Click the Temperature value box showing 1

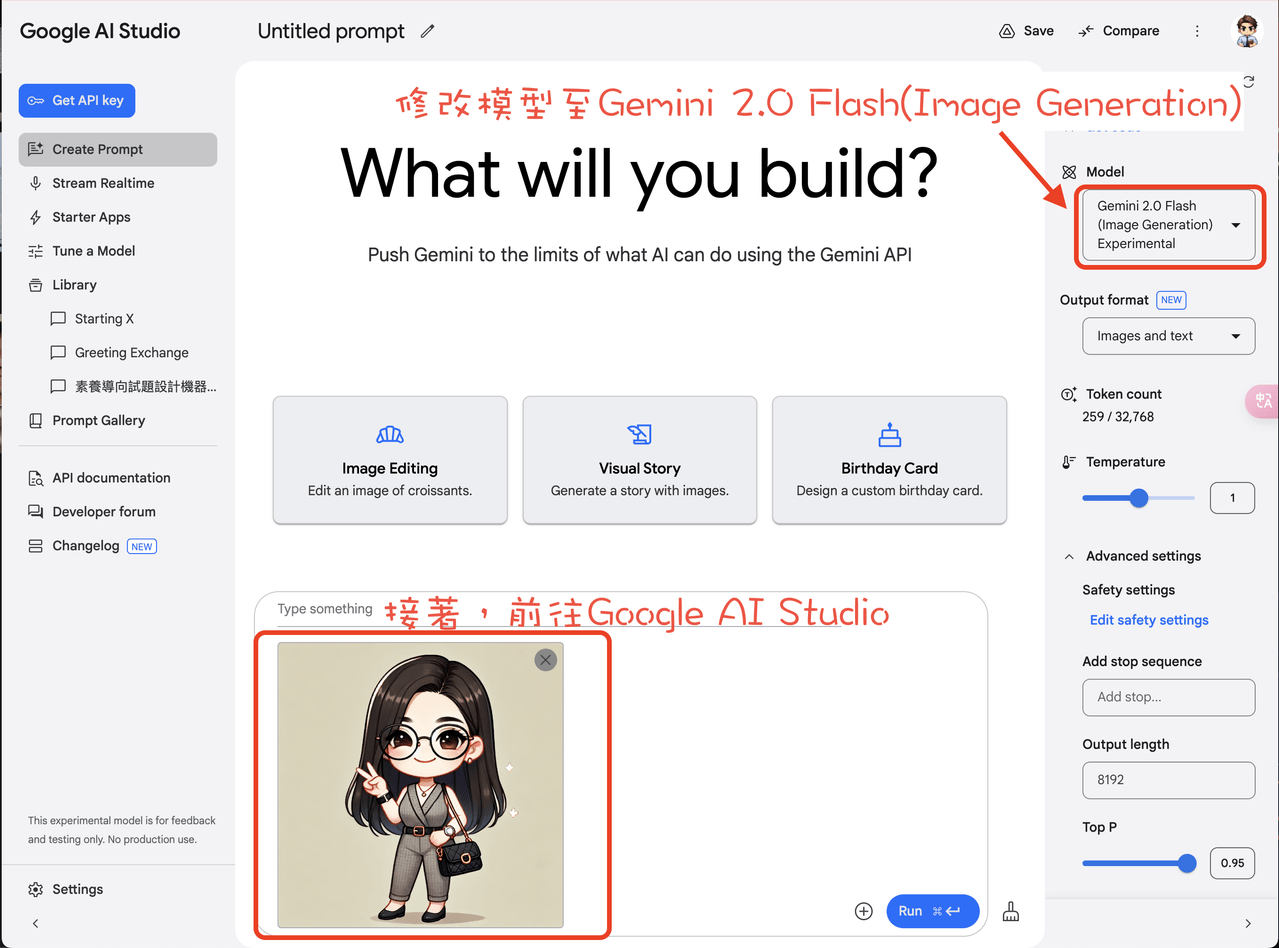(x=1232, y=498)
